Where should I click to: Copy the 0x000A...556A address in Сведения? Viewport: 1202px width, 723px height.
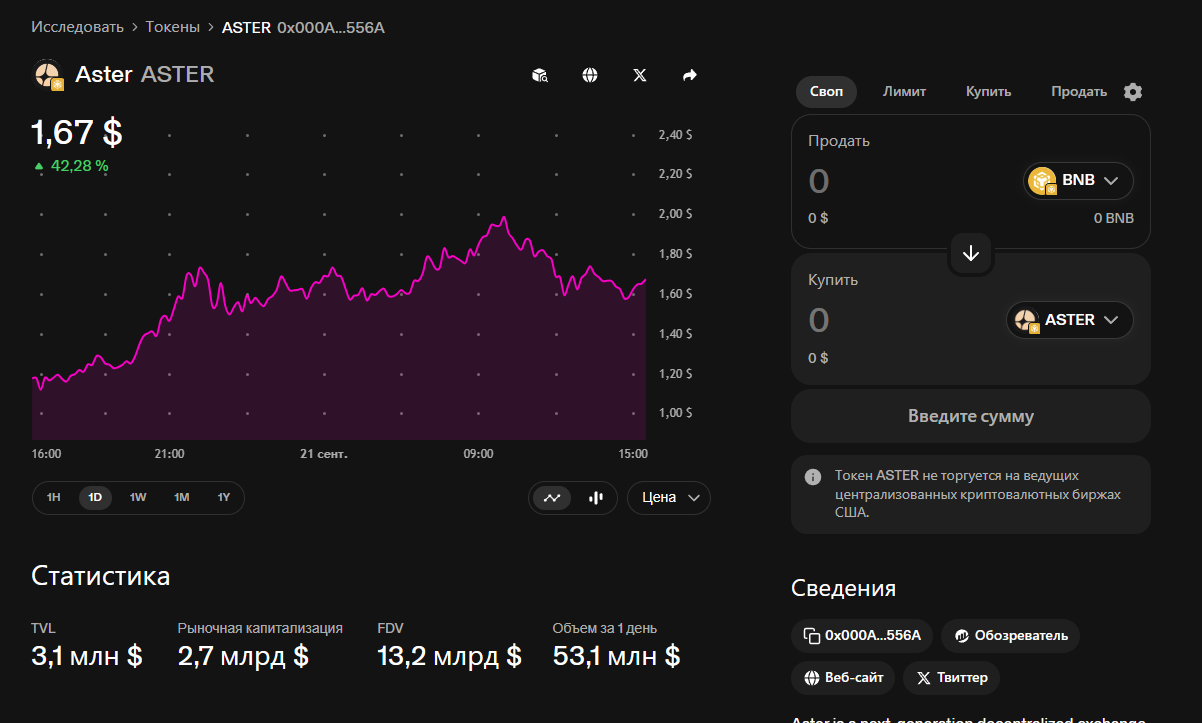coord(861,635)
